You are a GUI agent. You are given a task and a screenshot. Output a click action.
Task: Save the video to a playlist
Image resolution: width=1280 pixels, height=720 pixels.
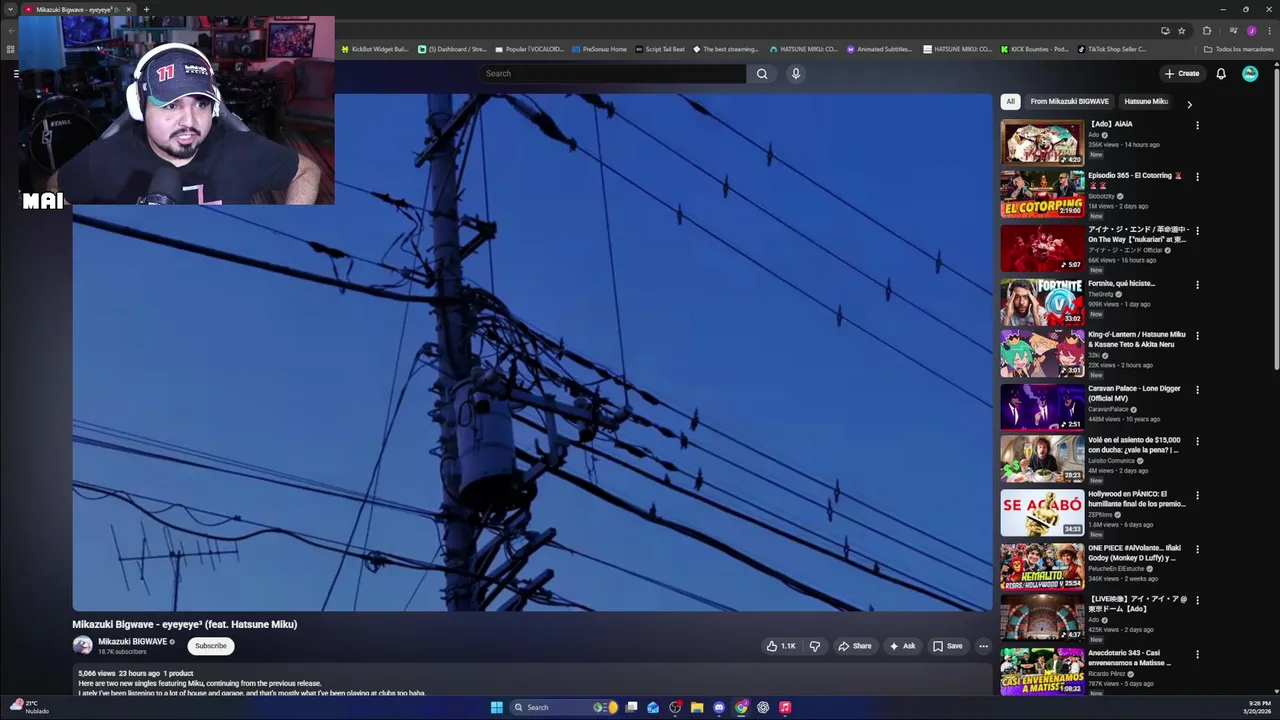(947, 646)
